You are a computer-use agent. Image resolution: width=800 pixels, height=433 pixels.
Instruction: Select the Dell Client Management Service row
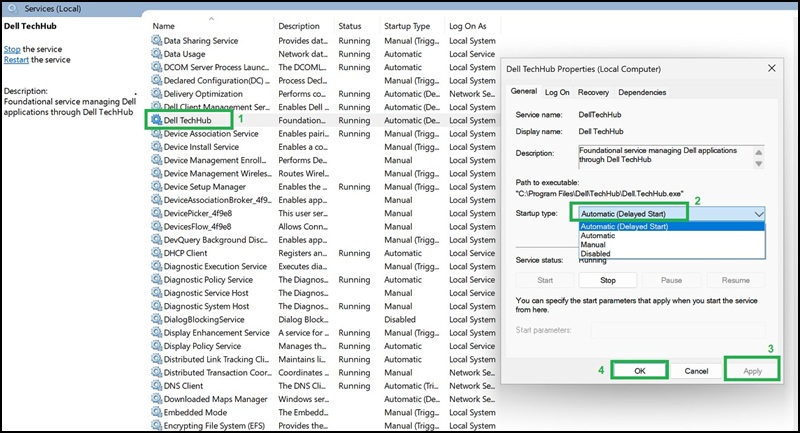324,107
